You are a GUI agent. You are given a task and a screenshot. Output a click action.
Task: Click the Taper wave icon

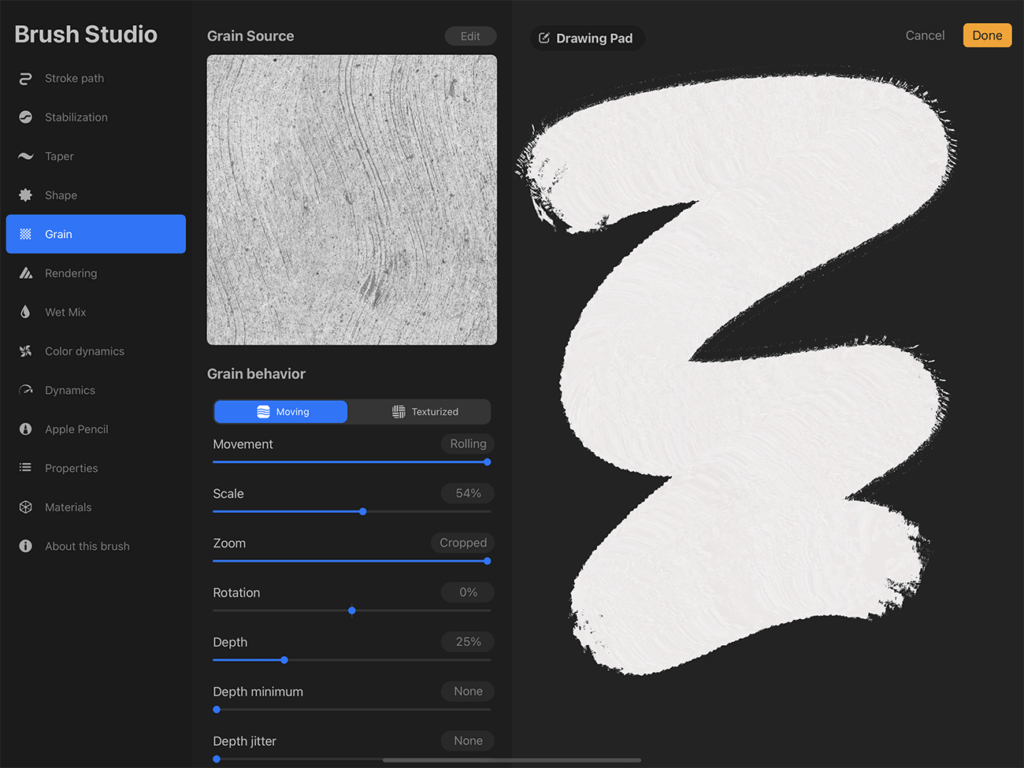click(x=25, y=156)
